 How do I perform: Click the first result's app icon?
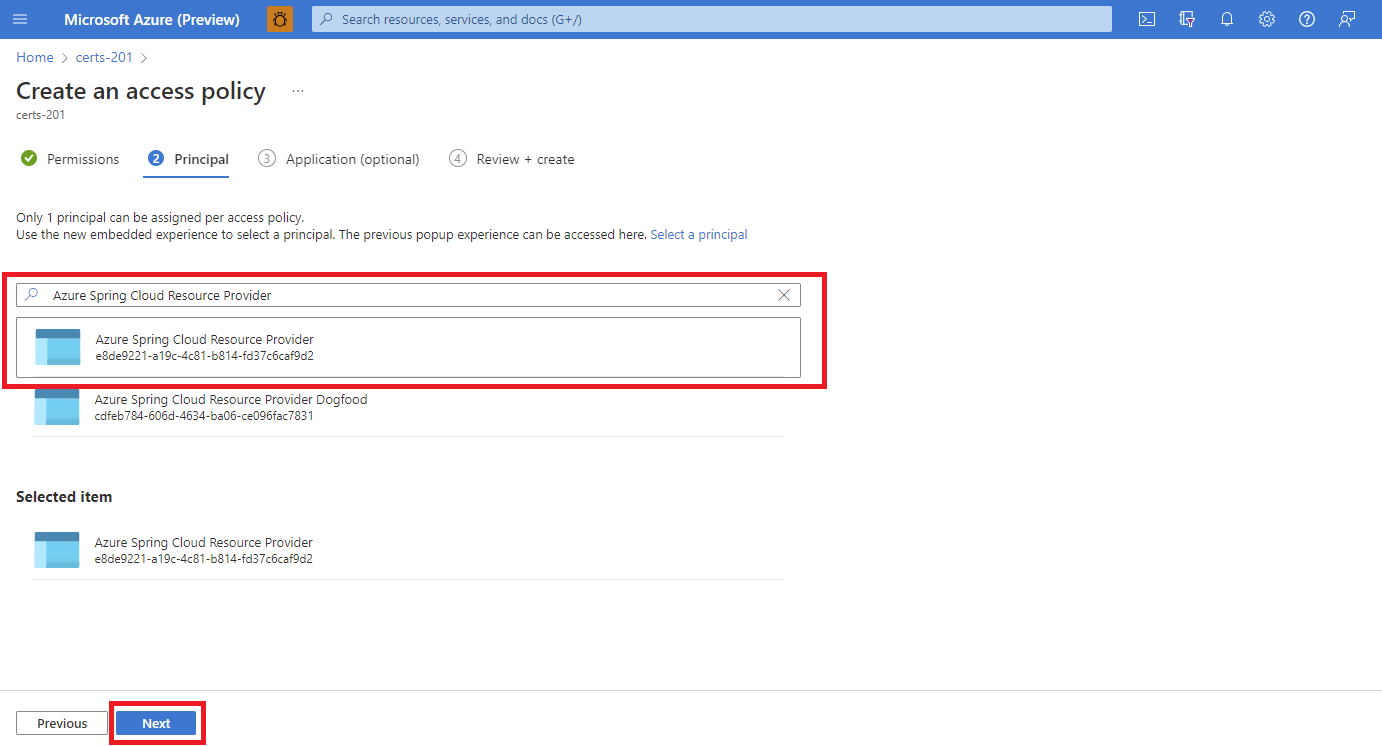[58, 347]
